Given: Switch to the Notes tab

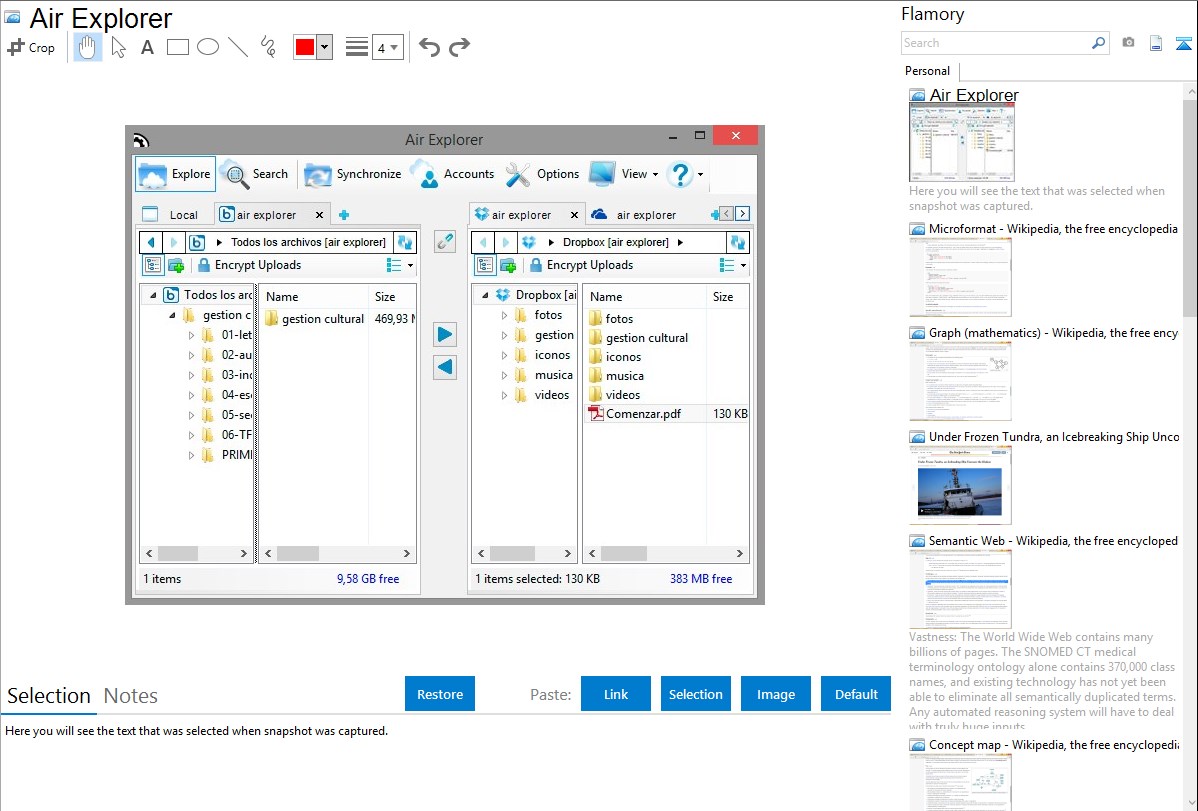Looking at the screenshot, I should coord(131,696).
